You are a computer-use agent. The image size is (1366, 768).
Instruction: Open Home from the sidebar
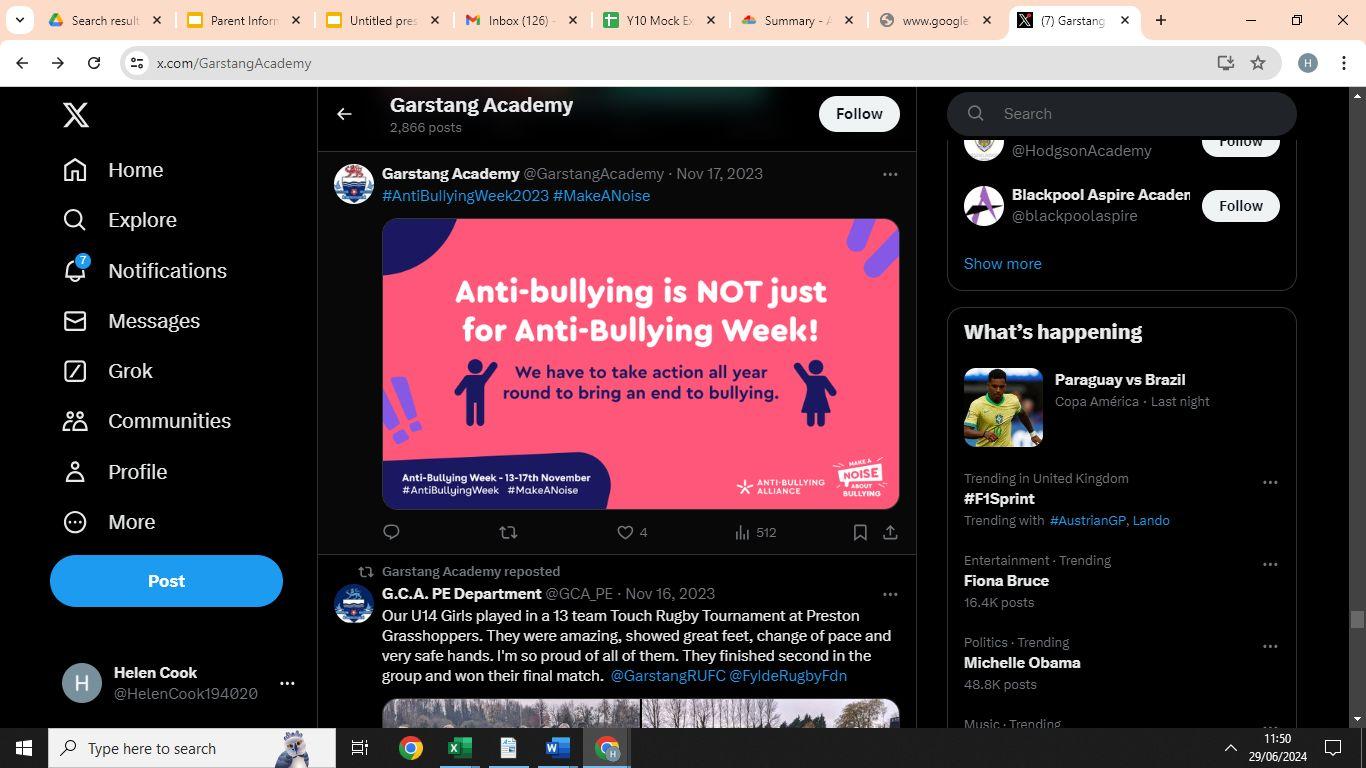[x=113, y=170]
